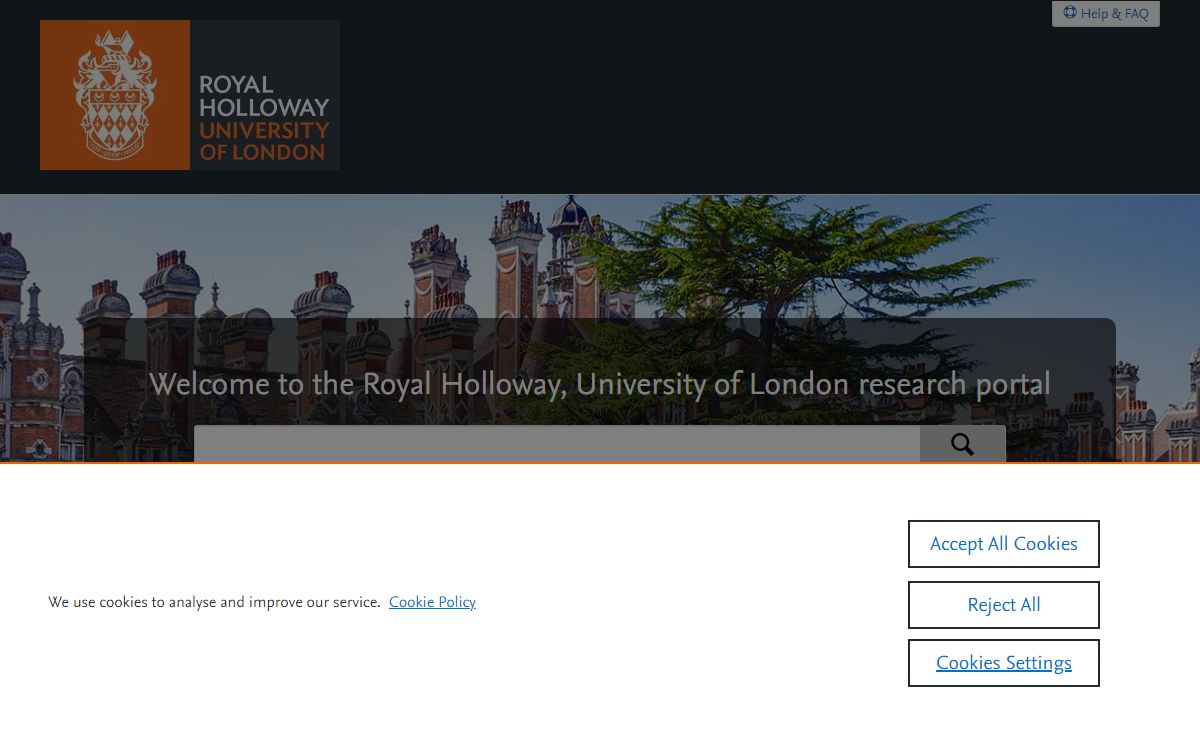Focus the research portal search field
Image resolution: width=1200 pixels, height=740 pixels.
pyautogui.click(x=557, y=444)
